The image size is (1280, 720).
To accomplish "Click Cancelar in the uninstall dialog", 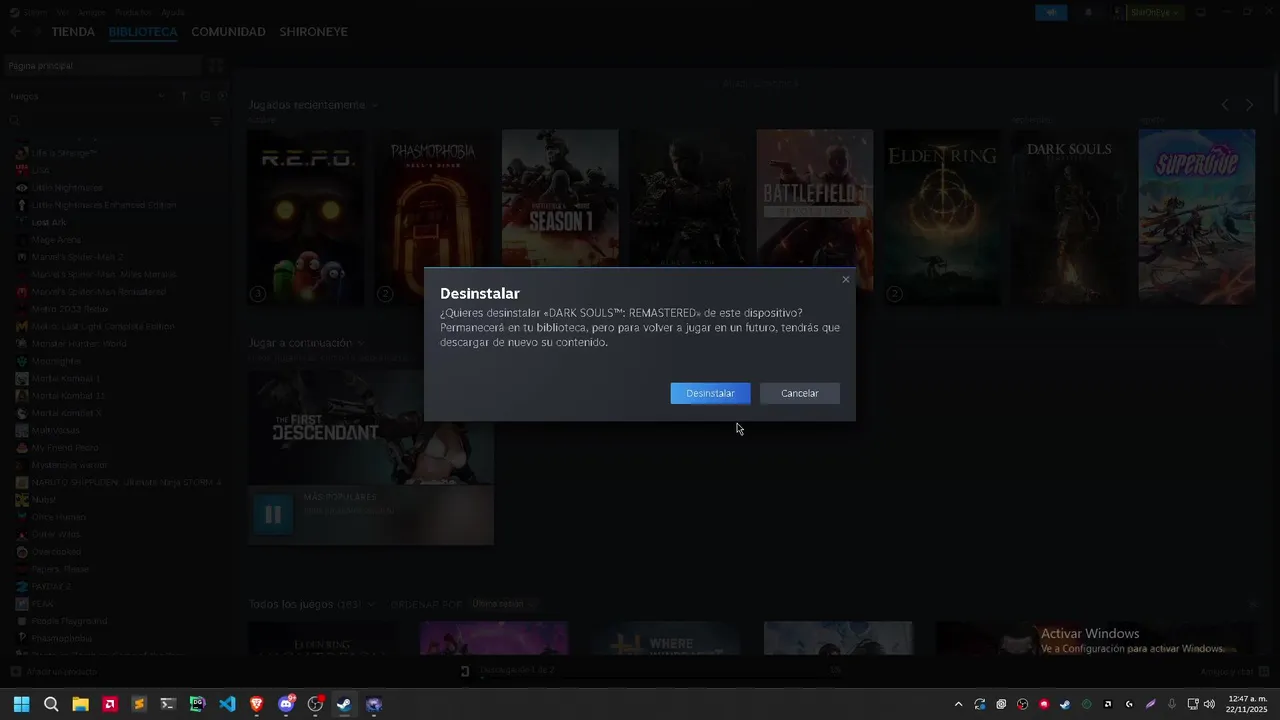I will pos(799,393).
